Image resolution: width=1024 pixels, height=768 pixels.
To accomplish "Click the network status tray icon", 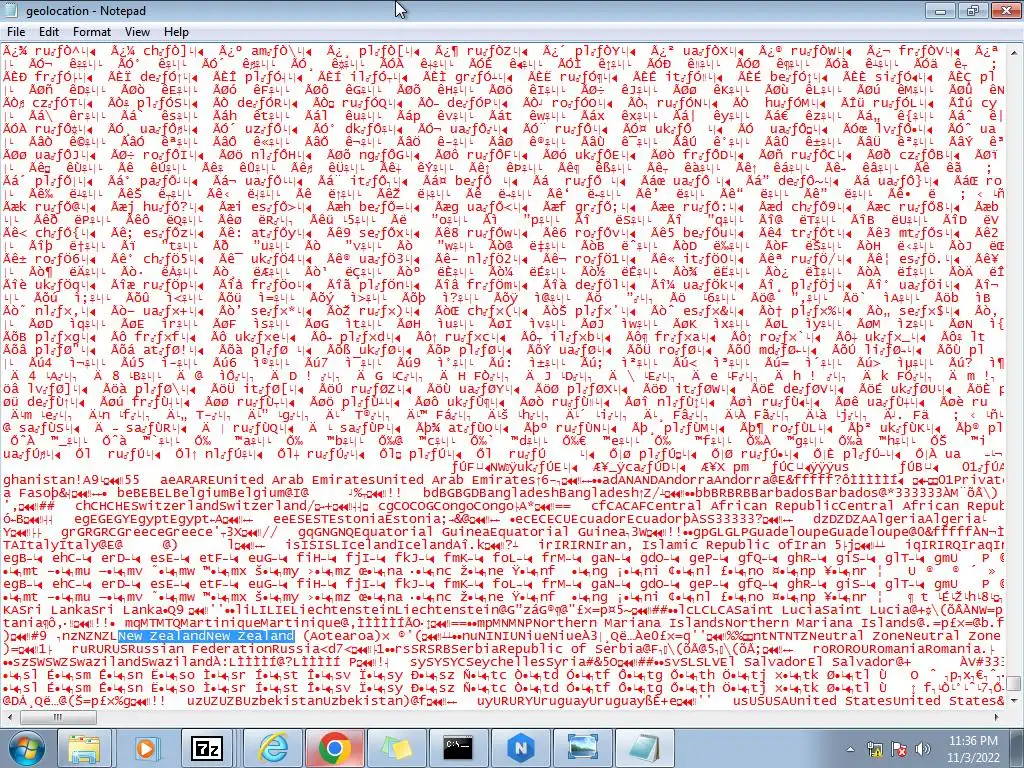I will pyautogui.click(x=874, y=749).
